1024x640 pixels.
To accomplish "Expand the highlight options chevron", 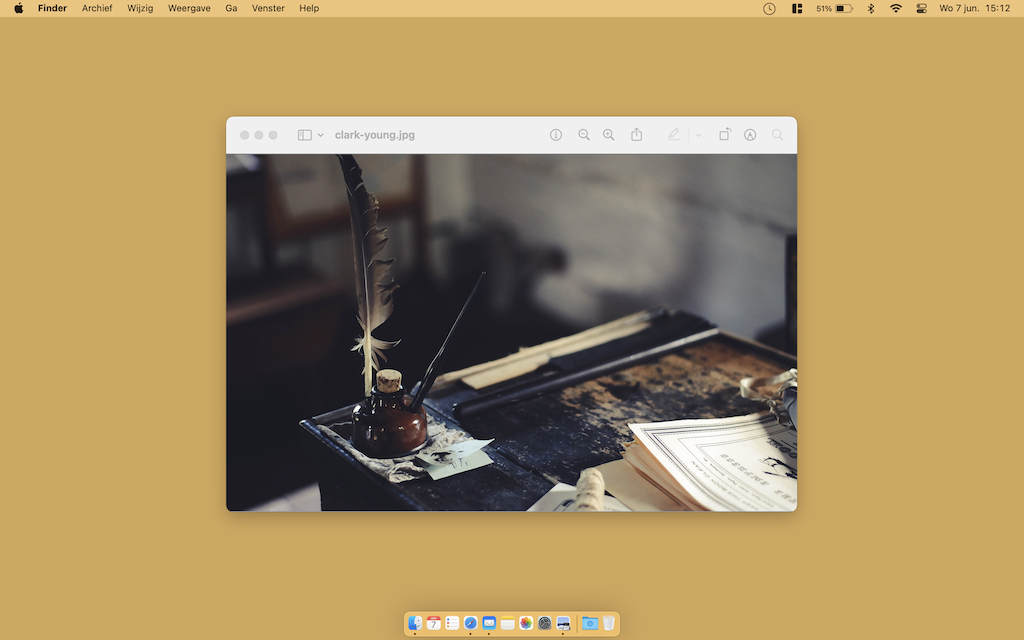I will [698, 135].
